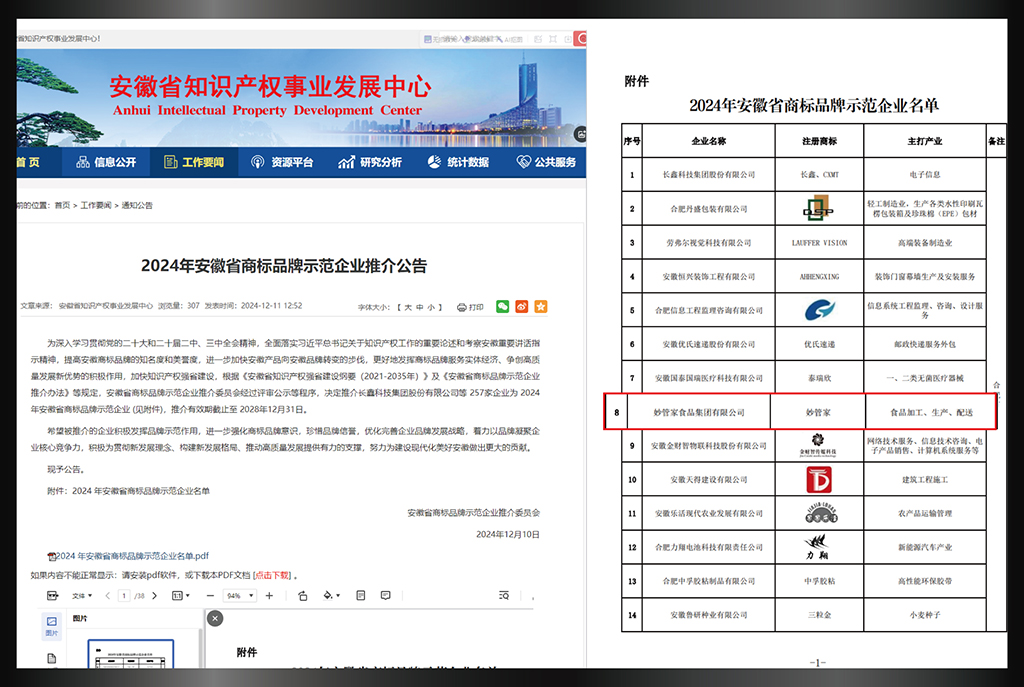Select the first page thumbnail in the PDF sidebar
The image size is (1024, 687).
pyautogui.click(x=131, y=654)
